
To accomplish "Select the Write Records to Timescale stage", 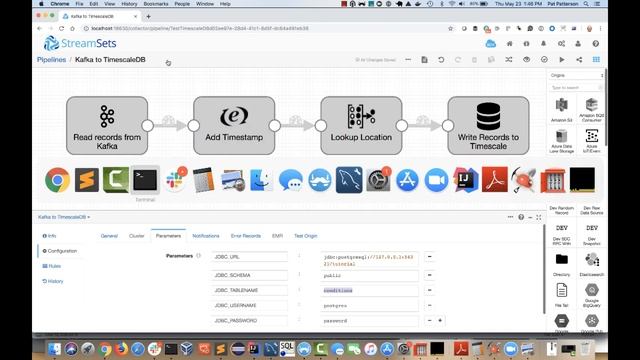I will point(488,125).
